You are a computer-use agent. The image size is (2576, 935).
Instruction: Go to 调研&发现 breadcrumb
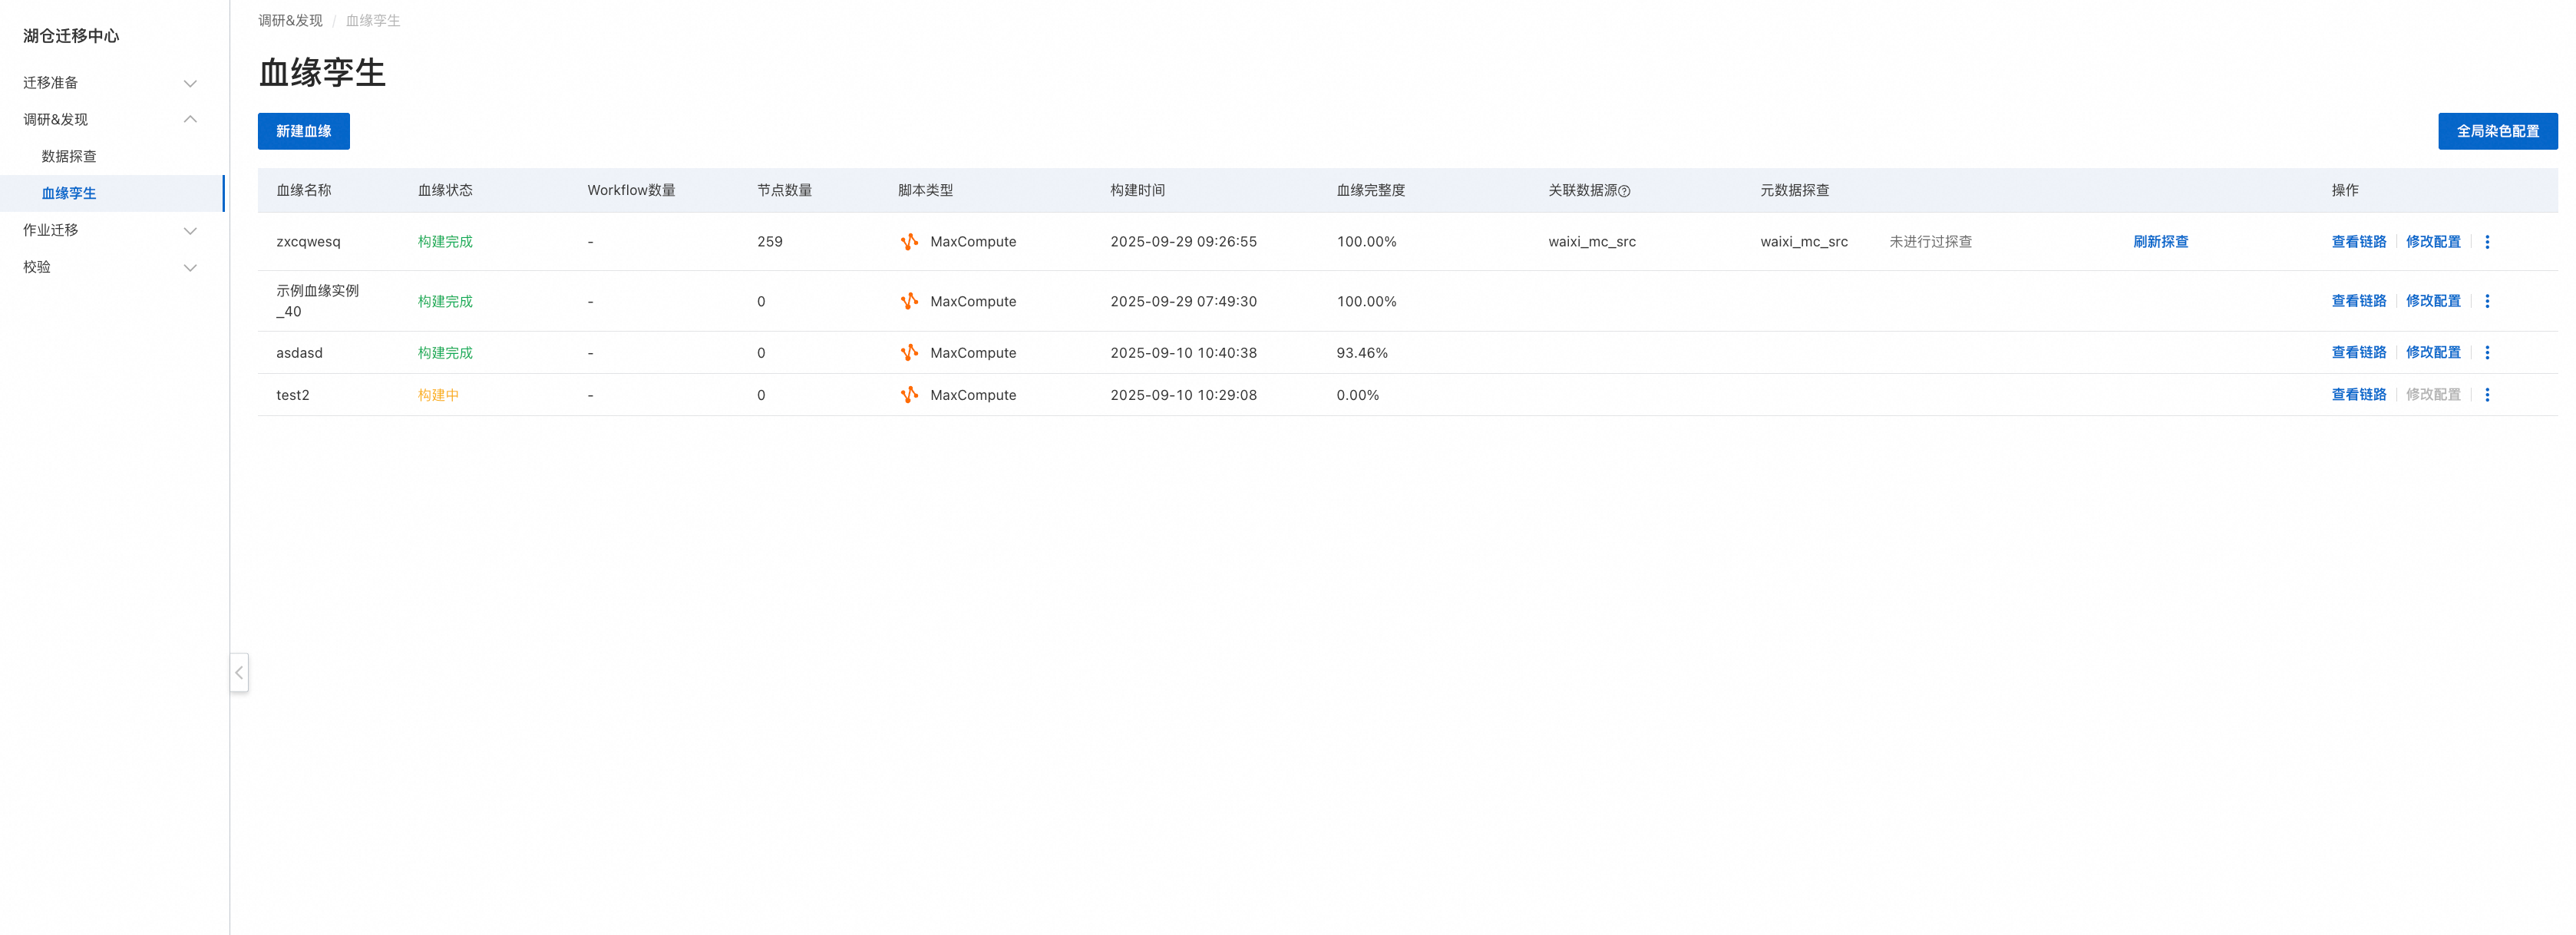[x=290, y=21]
